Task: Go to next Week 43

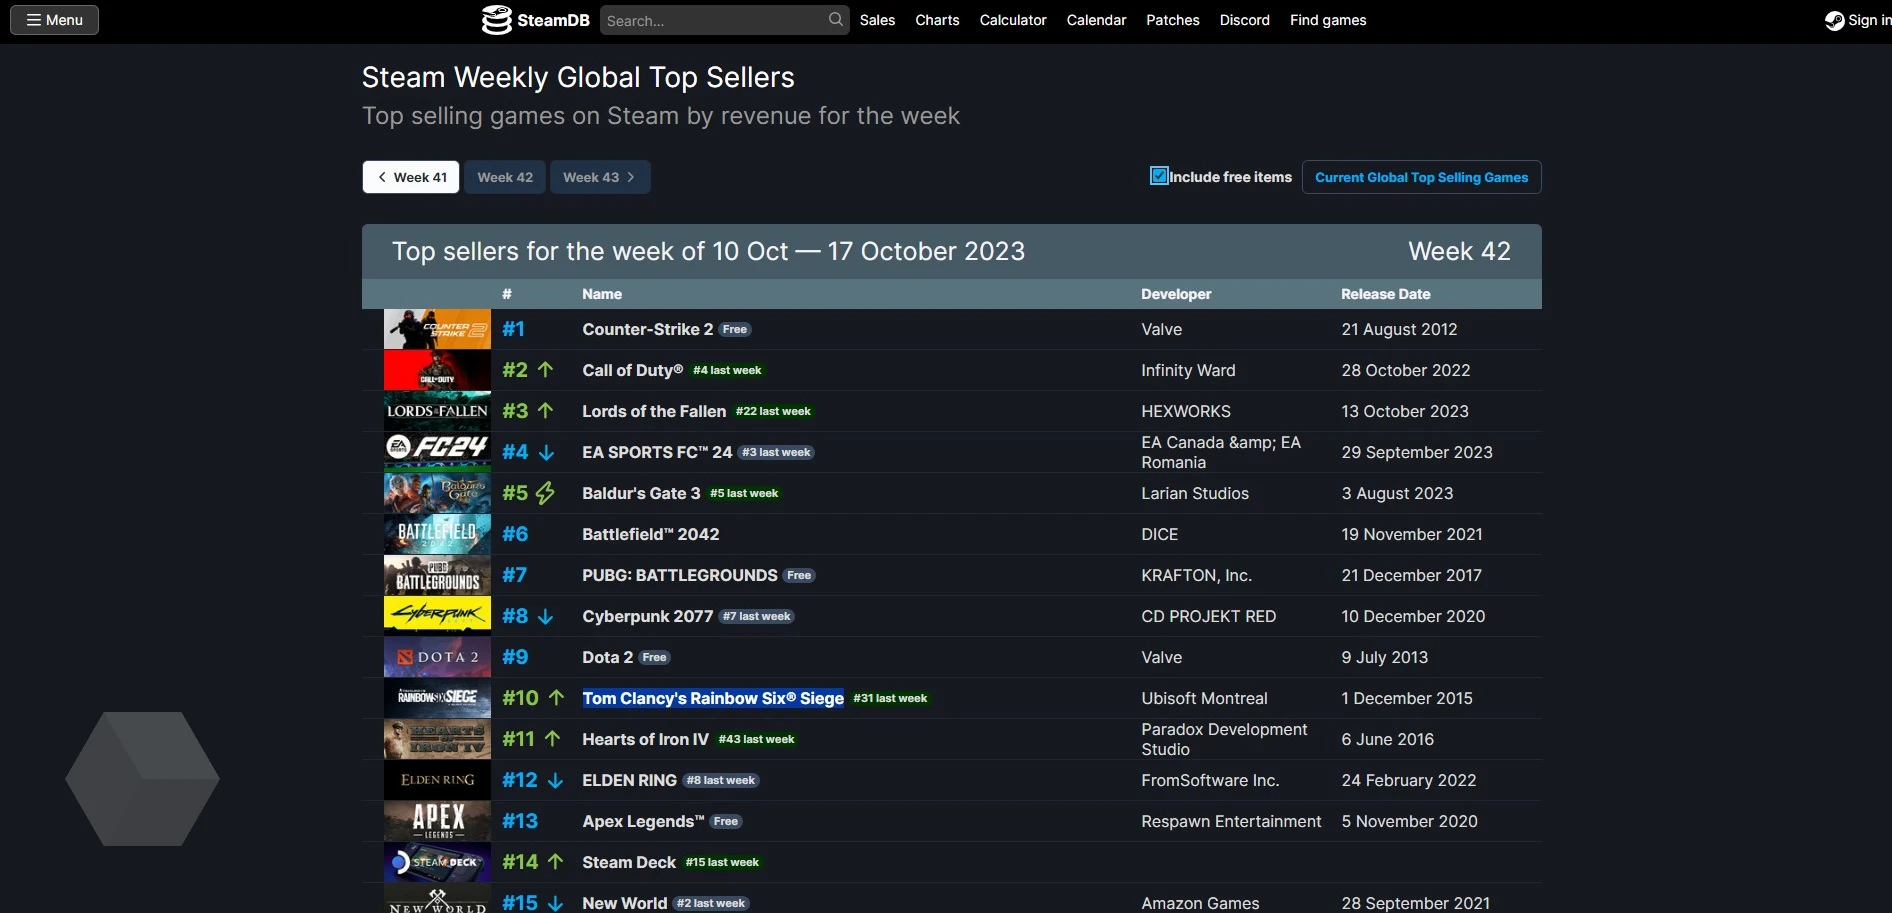Action: [600, 177]
